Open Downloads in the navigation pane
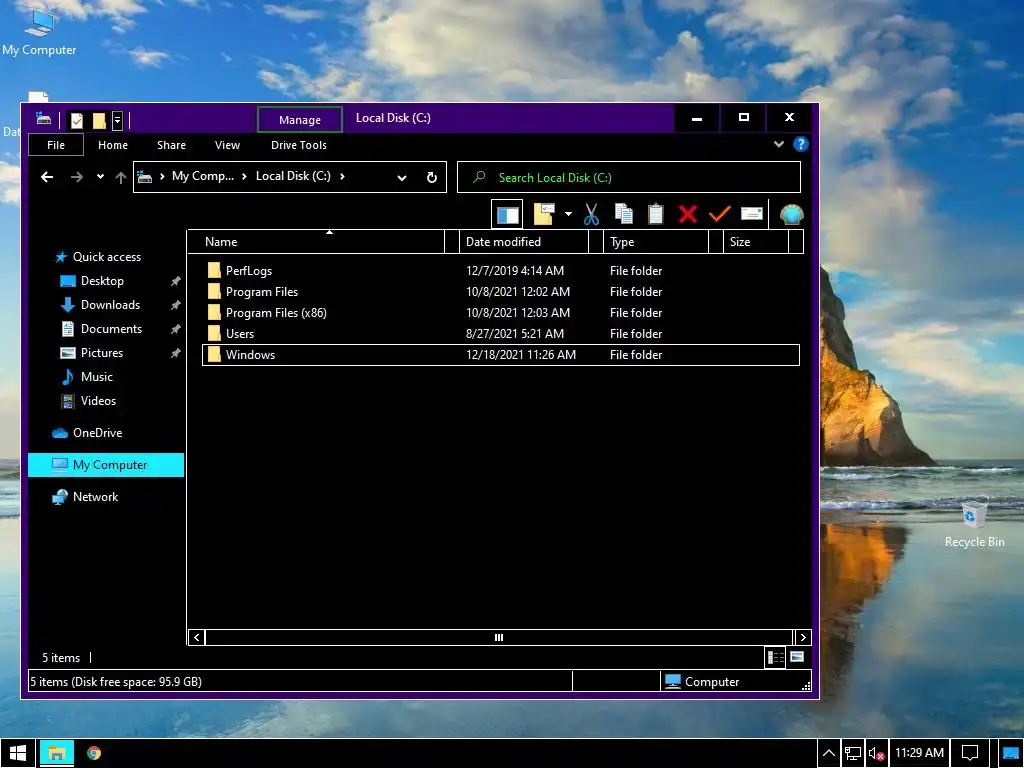 pos(106,305)
